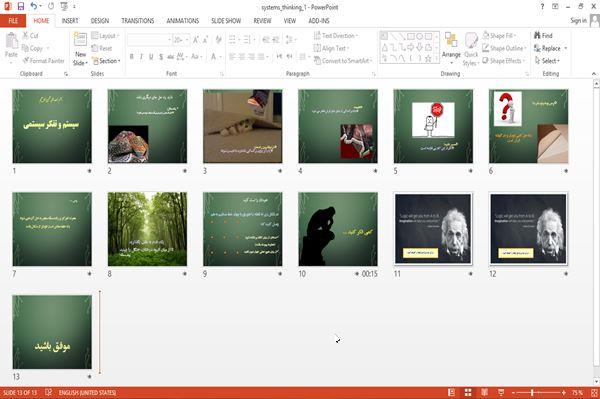Click Format Painter brush
This screenshot has height=399, width=600.
click(x=44, y=61)
